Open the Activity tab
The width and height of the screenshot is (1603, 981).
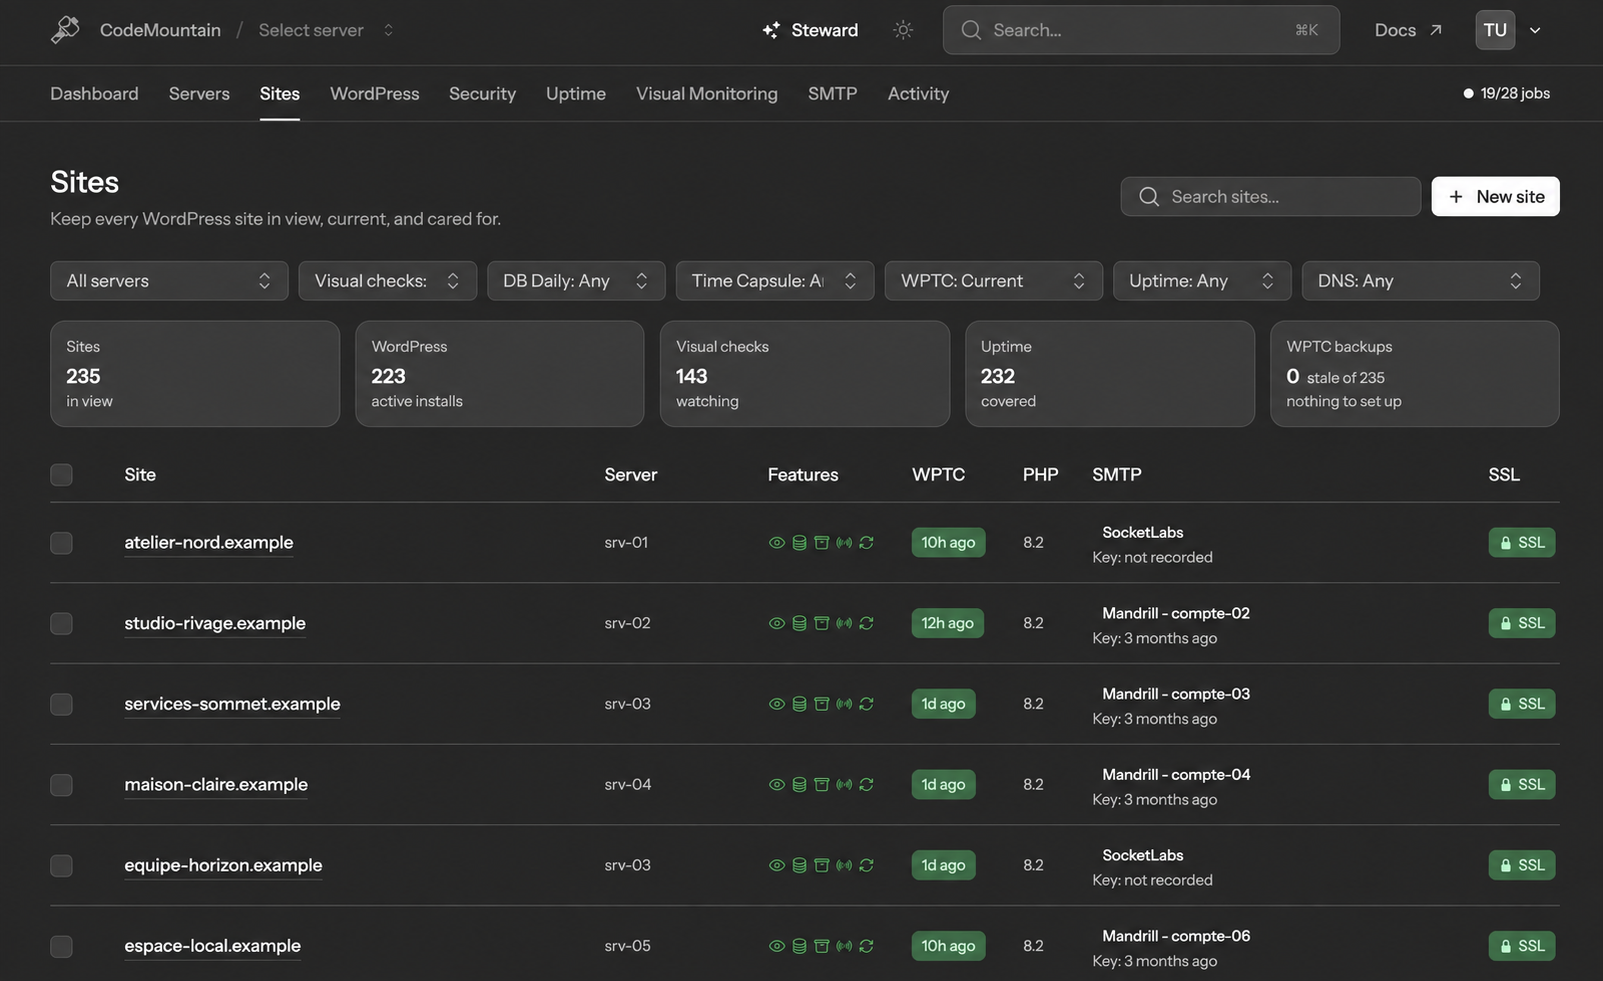(918, 93)
